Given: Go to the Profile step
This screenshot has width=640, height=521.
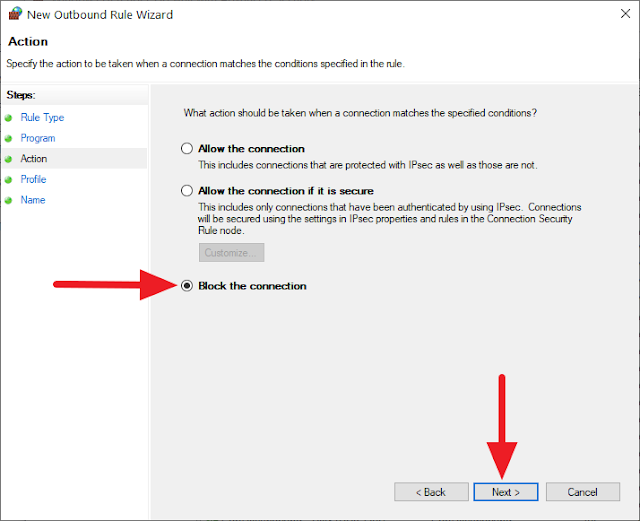Looking at the screenshot, I should point(33,179).
